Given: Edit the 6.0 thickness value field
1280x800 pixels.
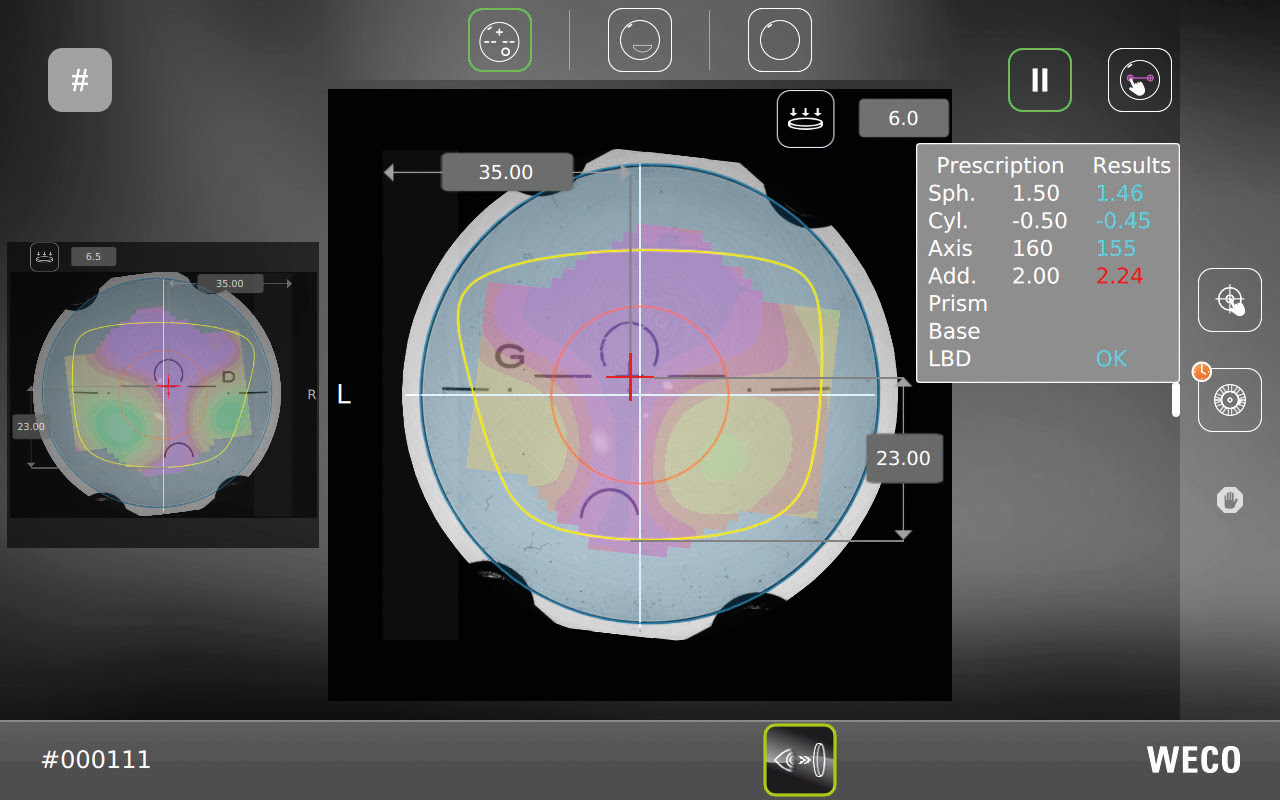Looking at the screenshot, I should [x=903, y=119].
